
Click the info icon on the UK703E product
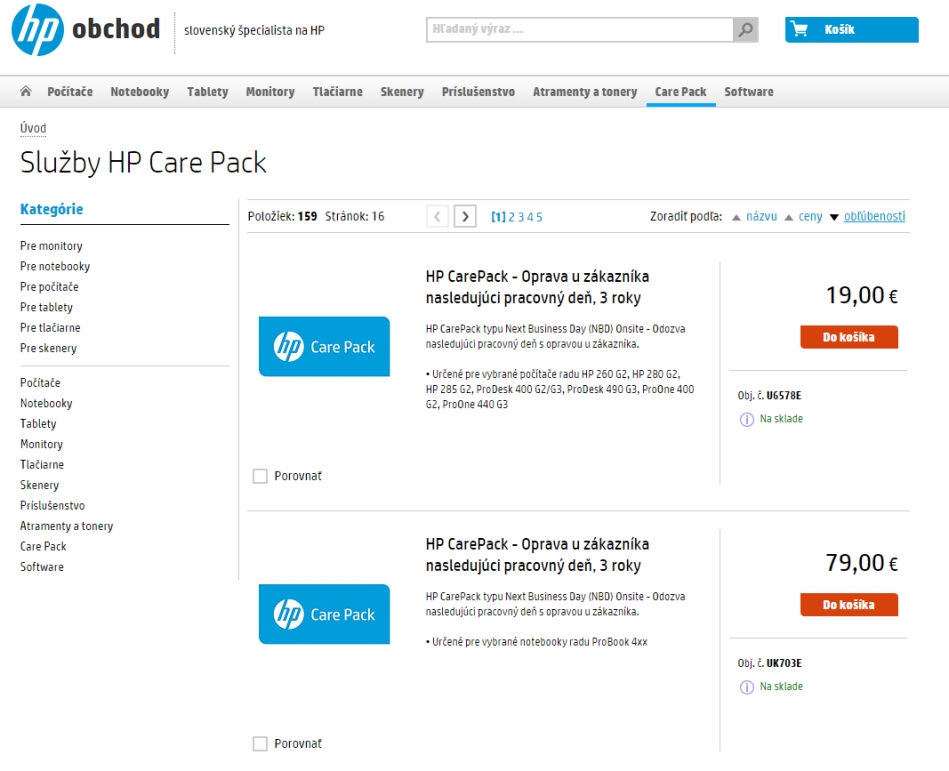tap(746, 687)
